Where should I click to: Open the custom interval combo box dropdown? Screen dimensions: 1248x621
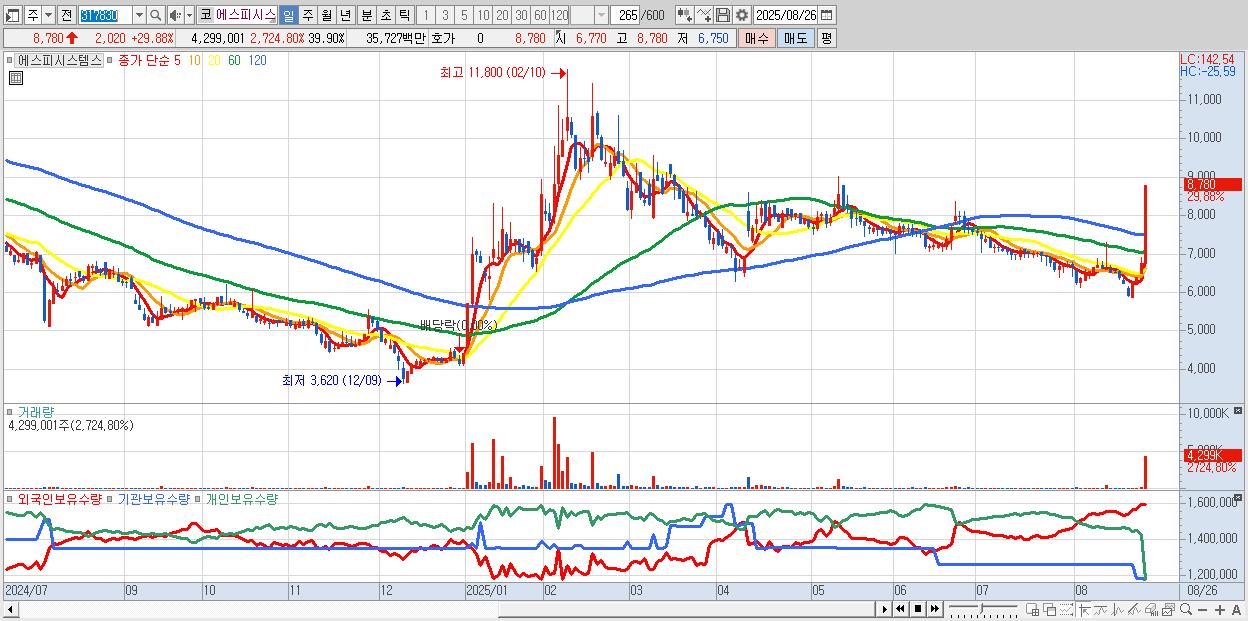[601, 16]
